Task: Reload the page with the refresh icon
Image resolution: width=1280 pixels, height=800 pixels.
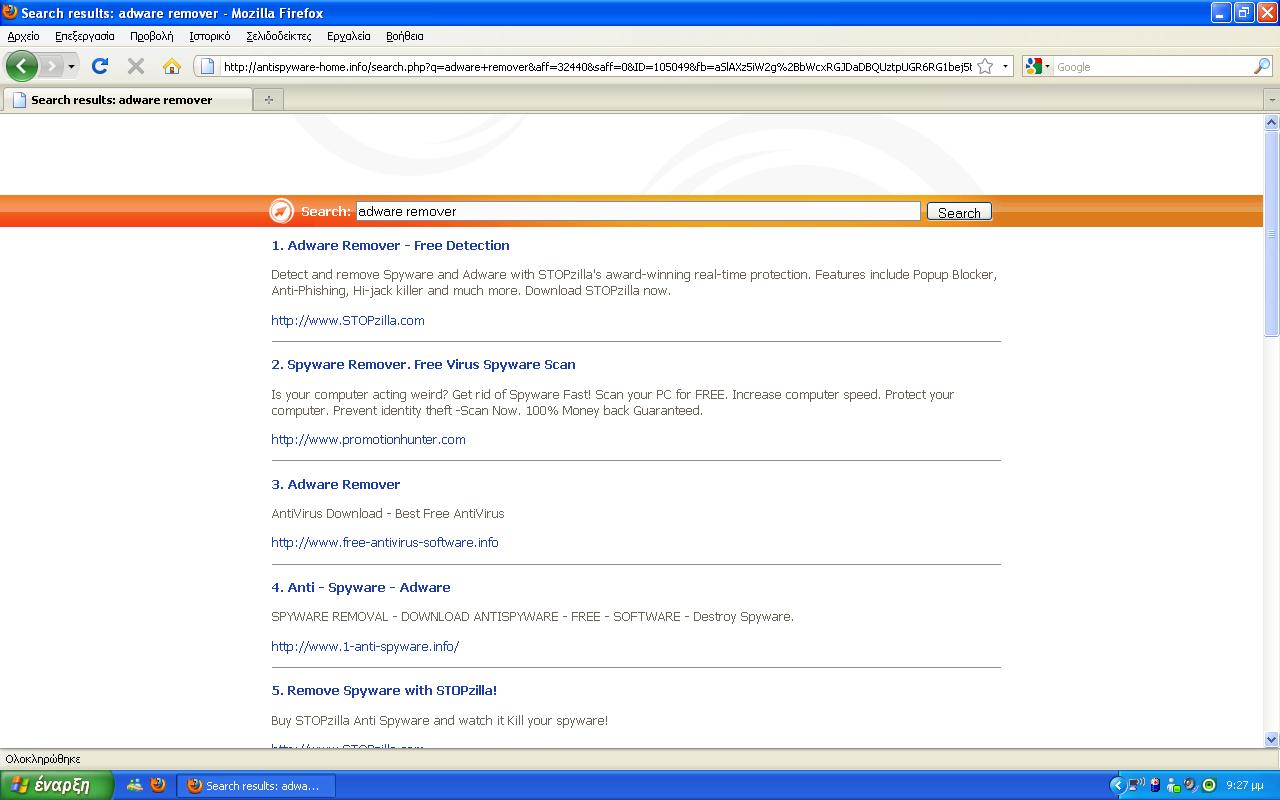Action: pyautogui.click(x=99, y=66)
